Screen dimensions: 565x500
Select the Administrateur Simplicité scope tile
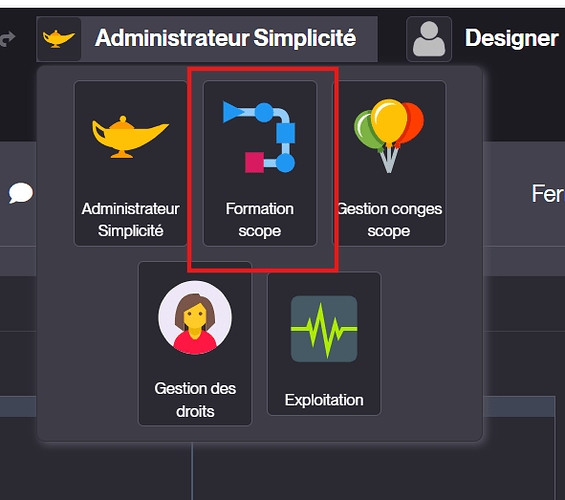click(x=130, y=163)
